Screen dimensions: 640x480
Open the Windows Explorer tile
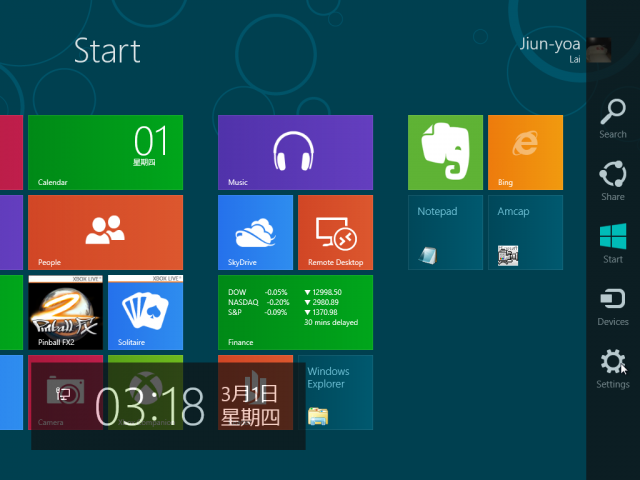tap(335, 392)
